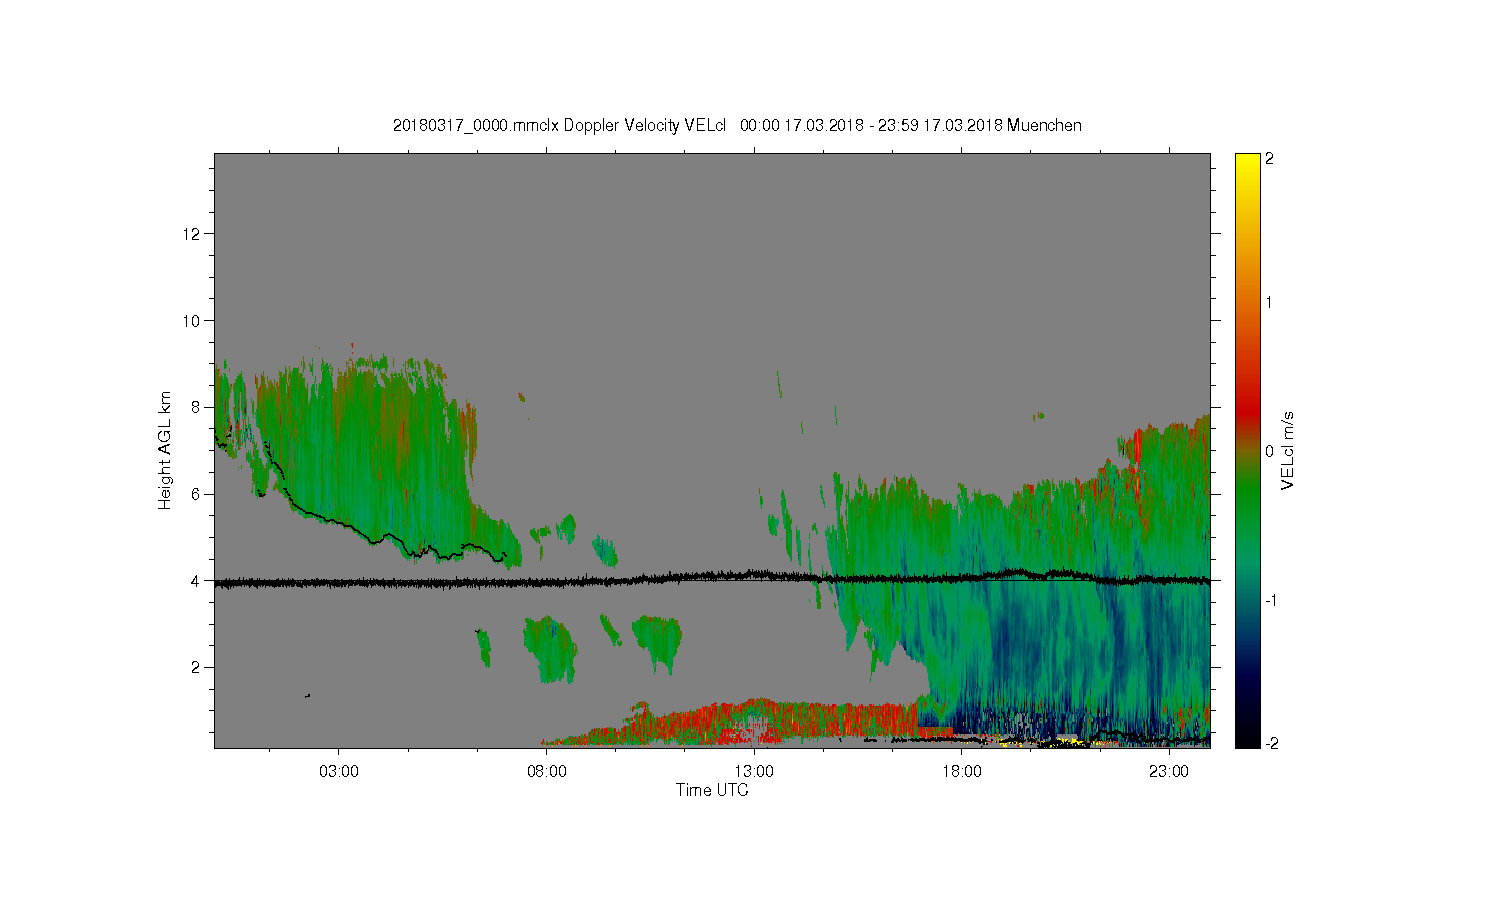Click the height tick label 12

pos(193,234)
